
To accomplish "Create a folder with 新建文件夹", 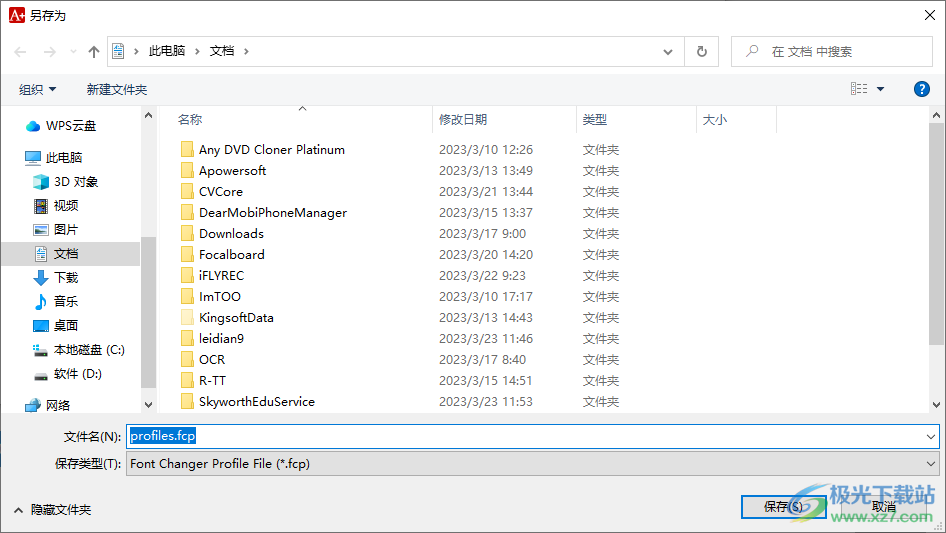I will [x=117, y=89].
